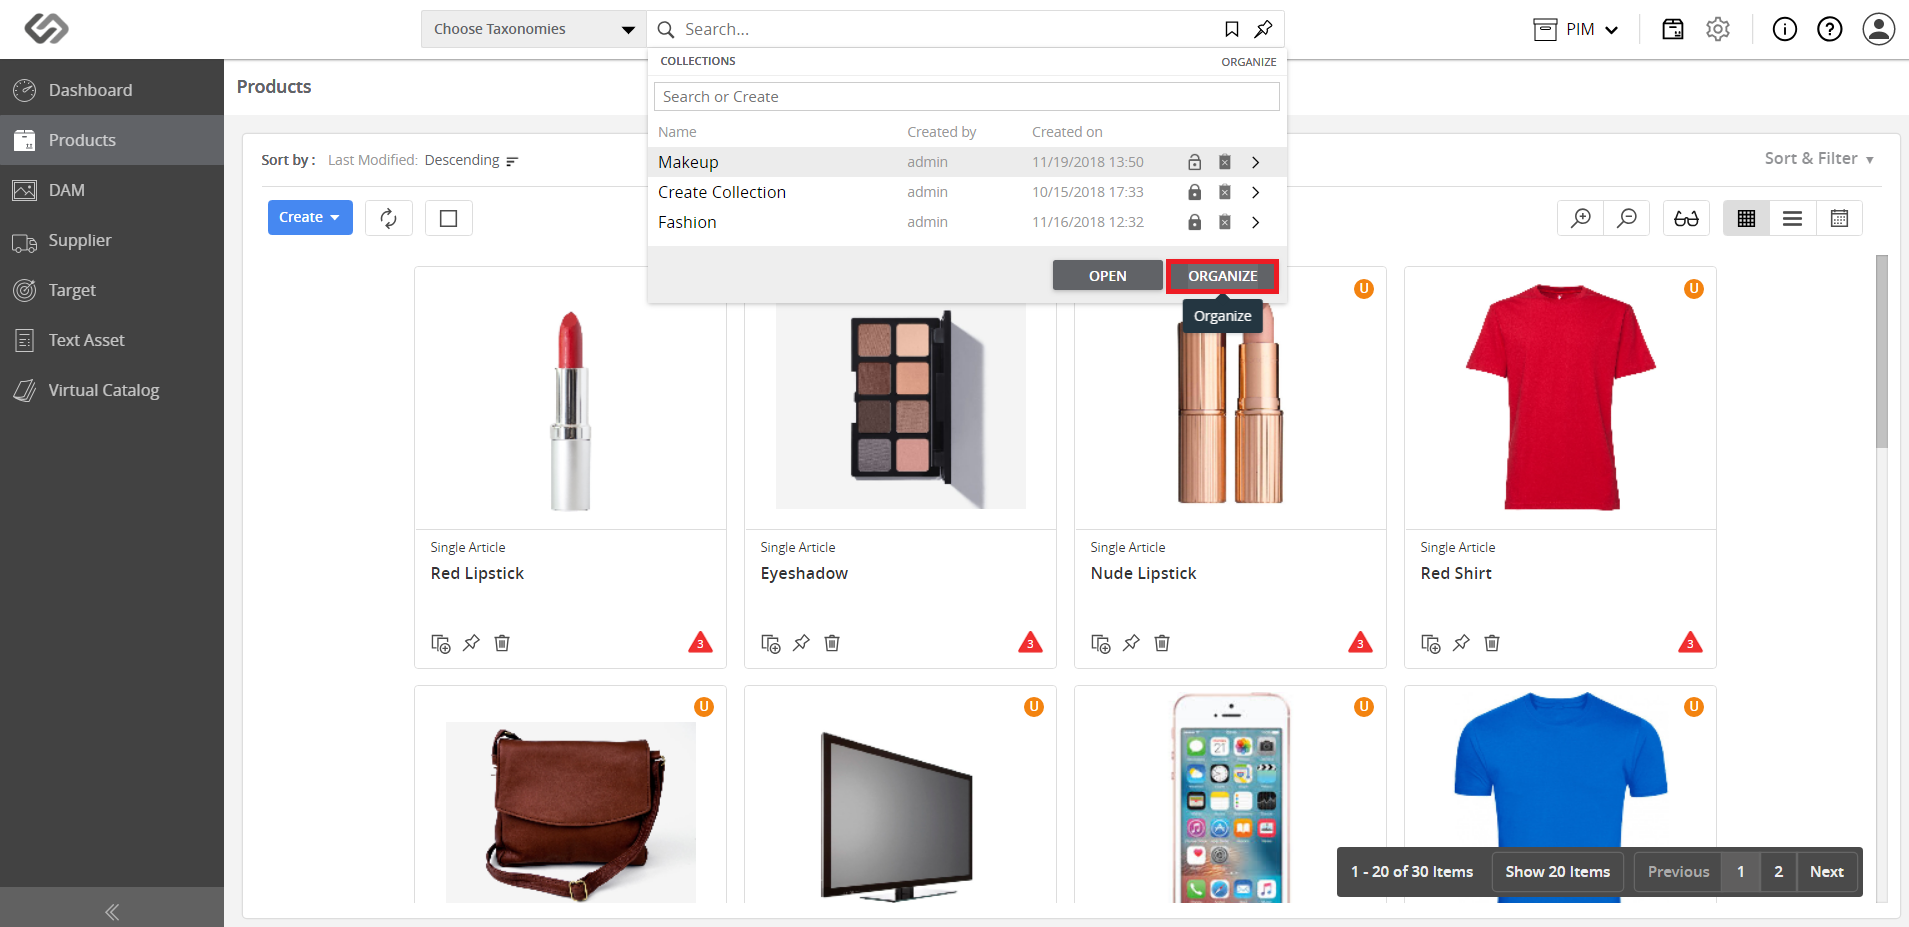Toggle lock on Create Collection row
This screenshot has height=927, width=1909.
tap(1194, 192)
